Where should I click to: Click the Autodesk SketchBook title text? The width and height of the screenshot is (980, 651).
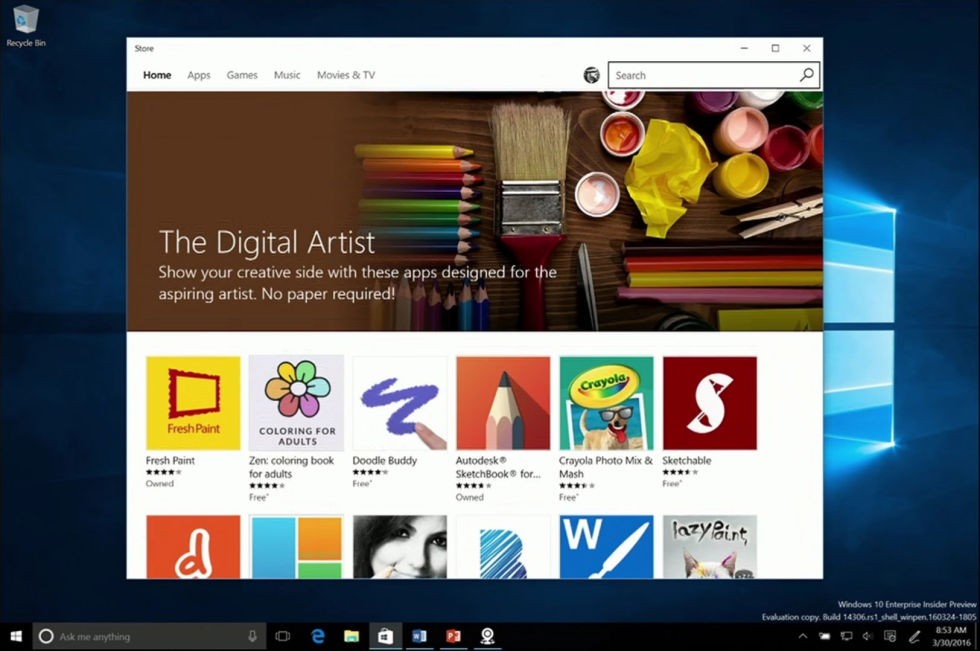(498, 467)
